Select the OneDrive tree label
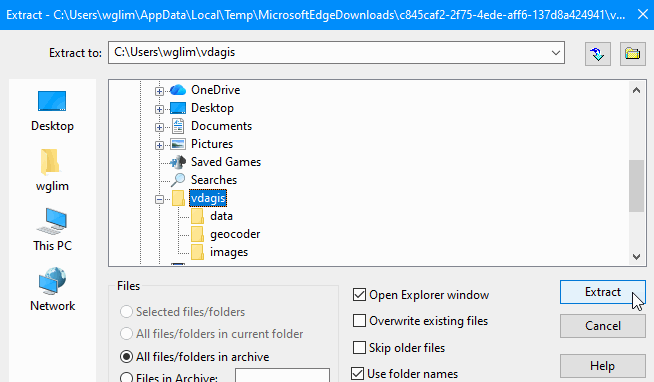 click(x=216, y=90)
